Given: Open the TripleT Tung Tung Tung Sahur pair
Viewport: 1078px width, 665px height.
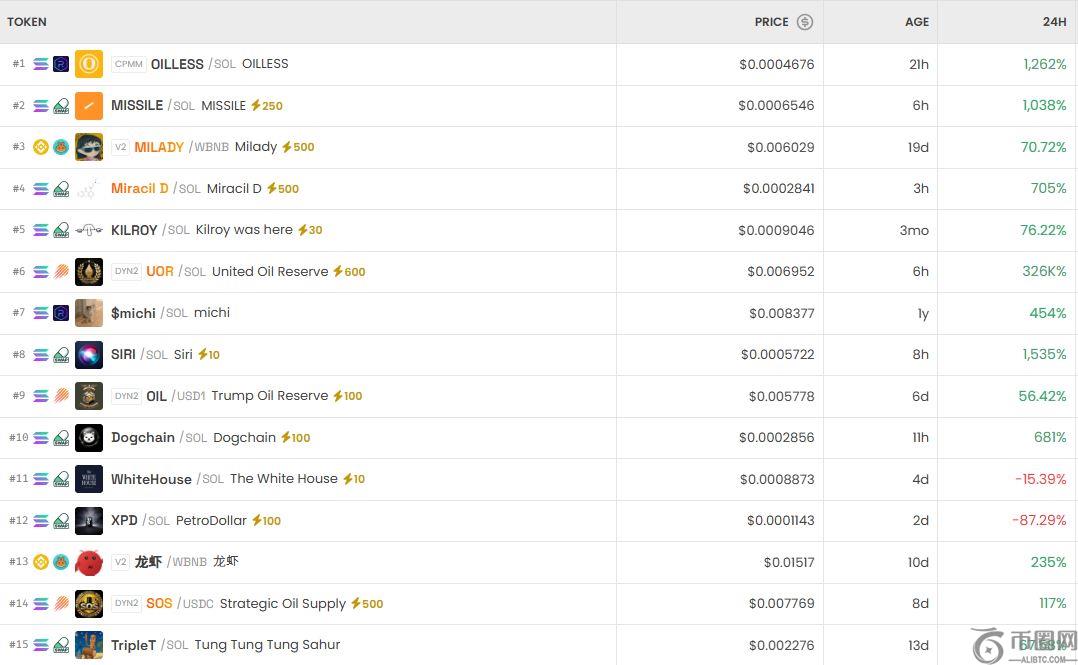Looking at the screenshot, I should 226,645.
